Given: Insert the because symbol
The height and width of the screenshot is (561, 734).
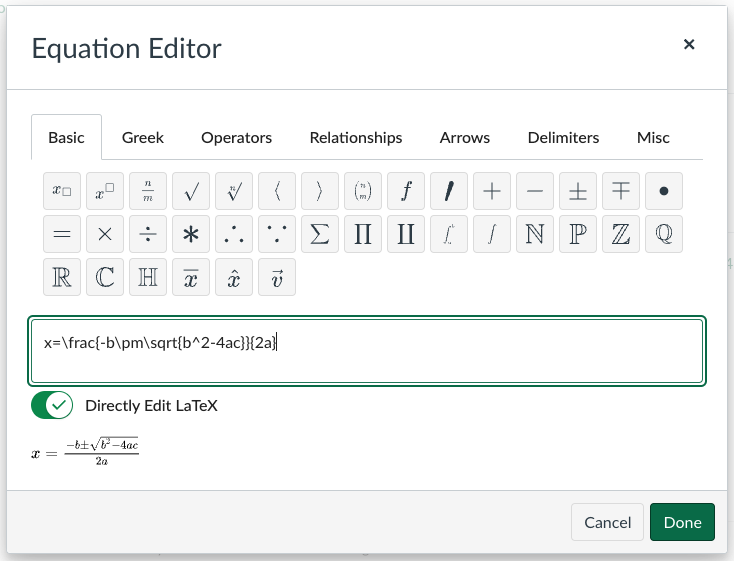Looking at the screenshot, I should pyautogui.click(x=277, y=234).
